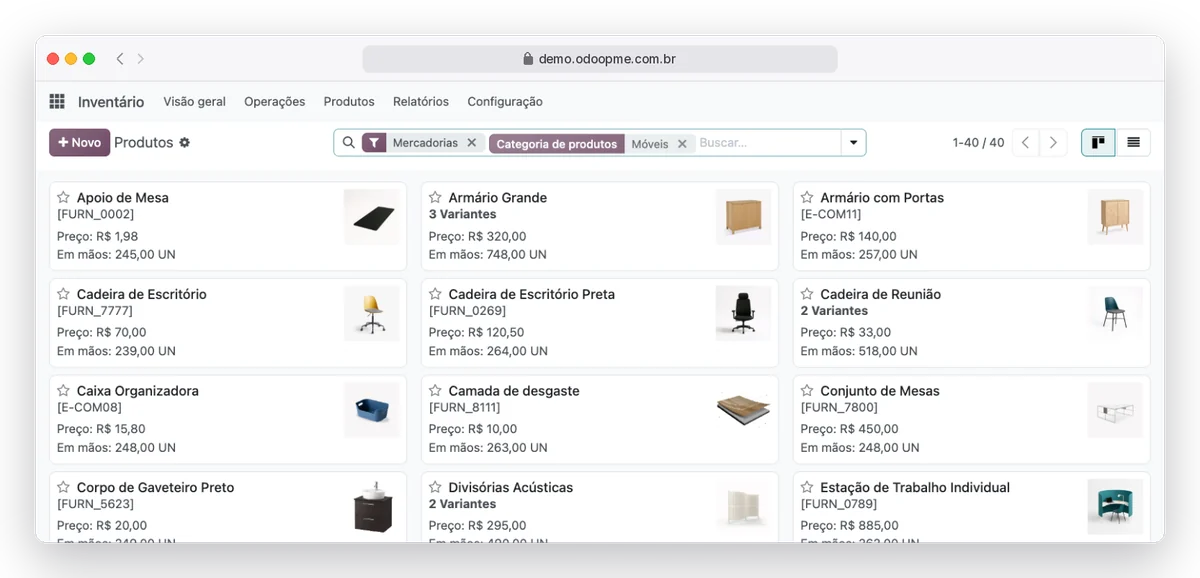Click the price R$ 320,00
This screenshot has height=578, width=1200.
[x=496, y=237]
